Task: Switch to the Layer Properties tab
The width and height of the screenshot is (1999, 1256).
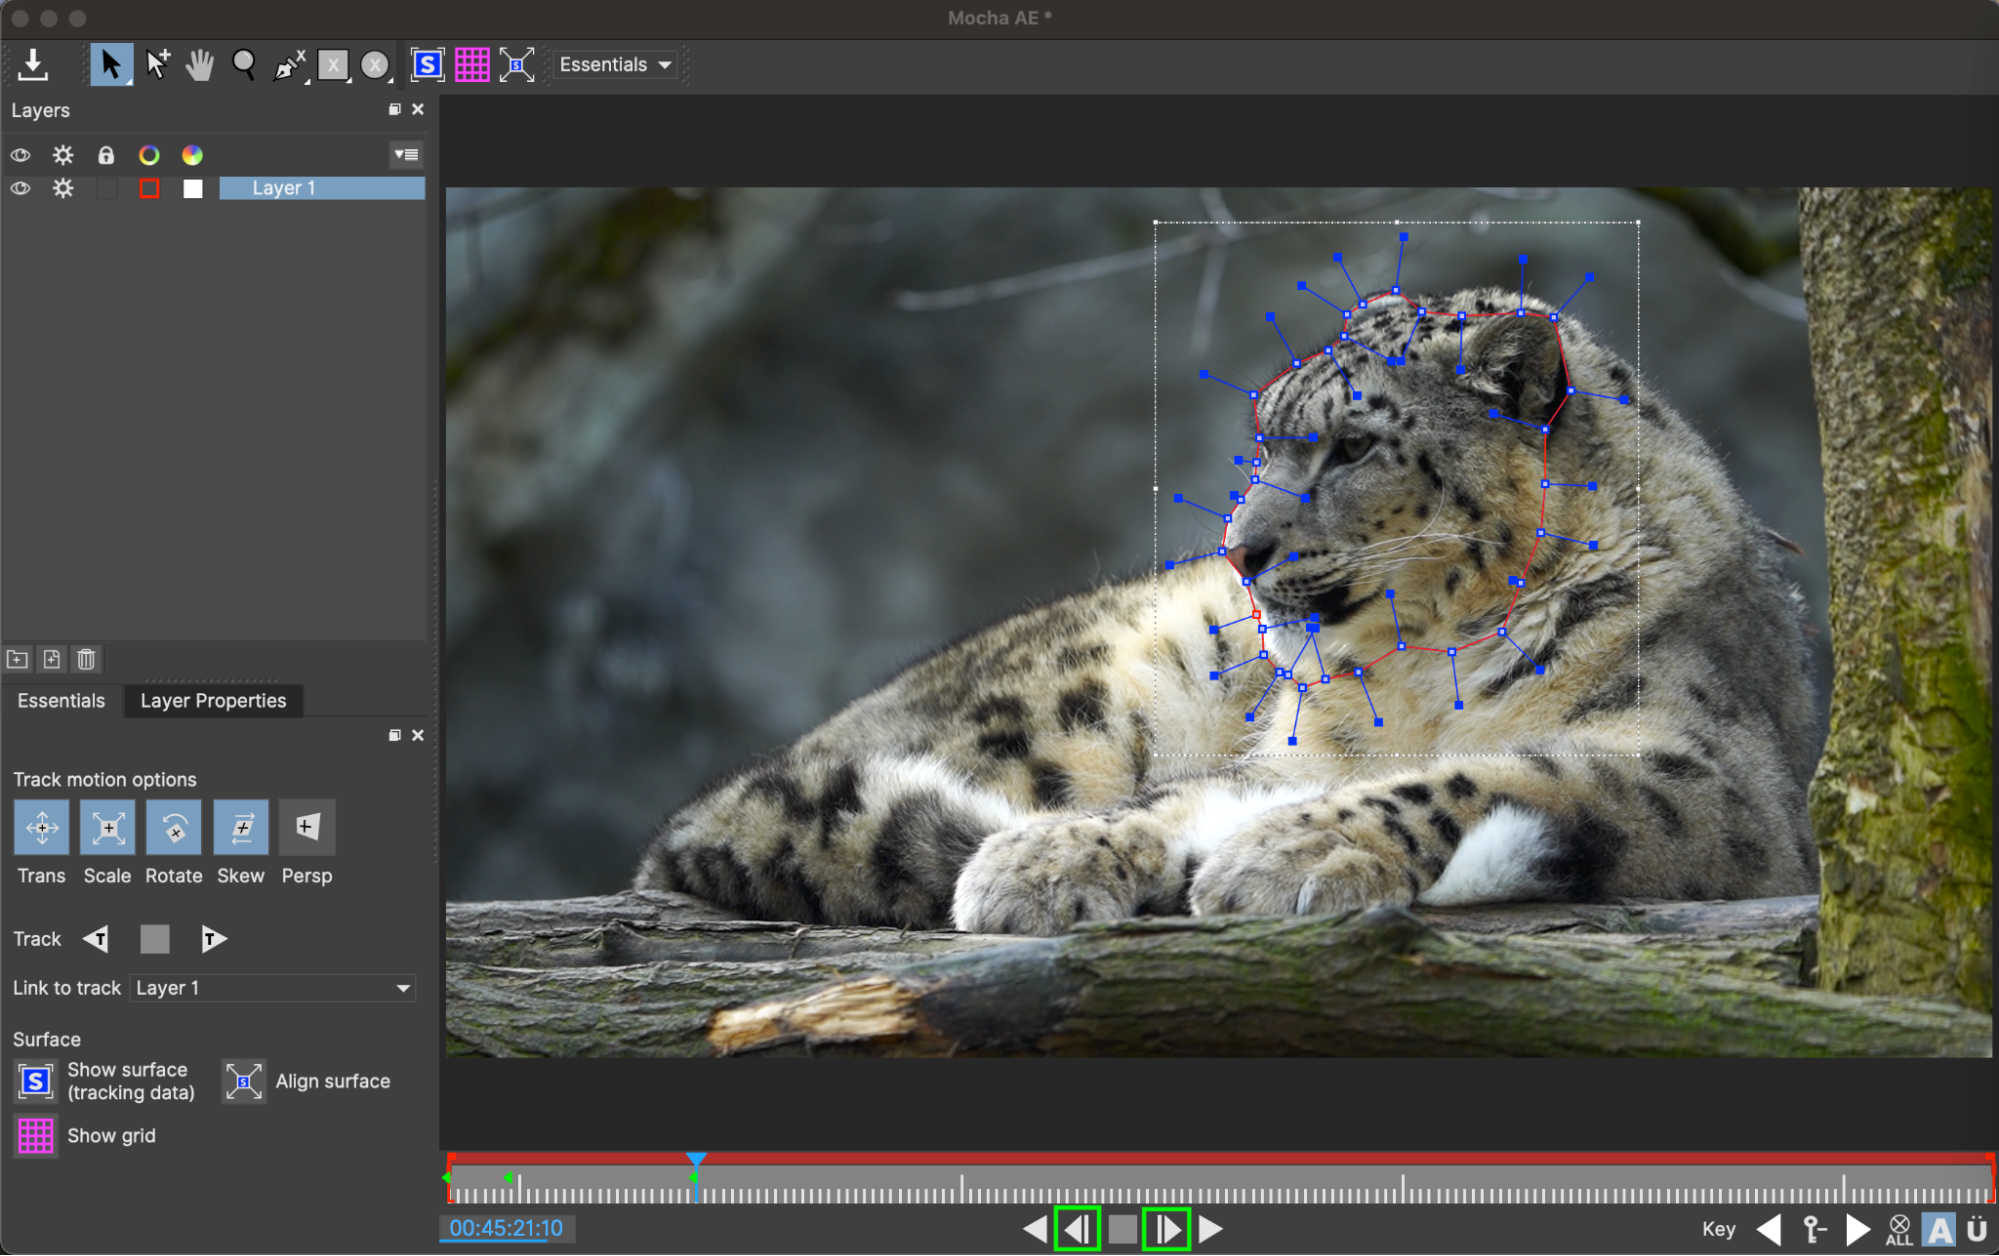Action: (x=213, y=700)
